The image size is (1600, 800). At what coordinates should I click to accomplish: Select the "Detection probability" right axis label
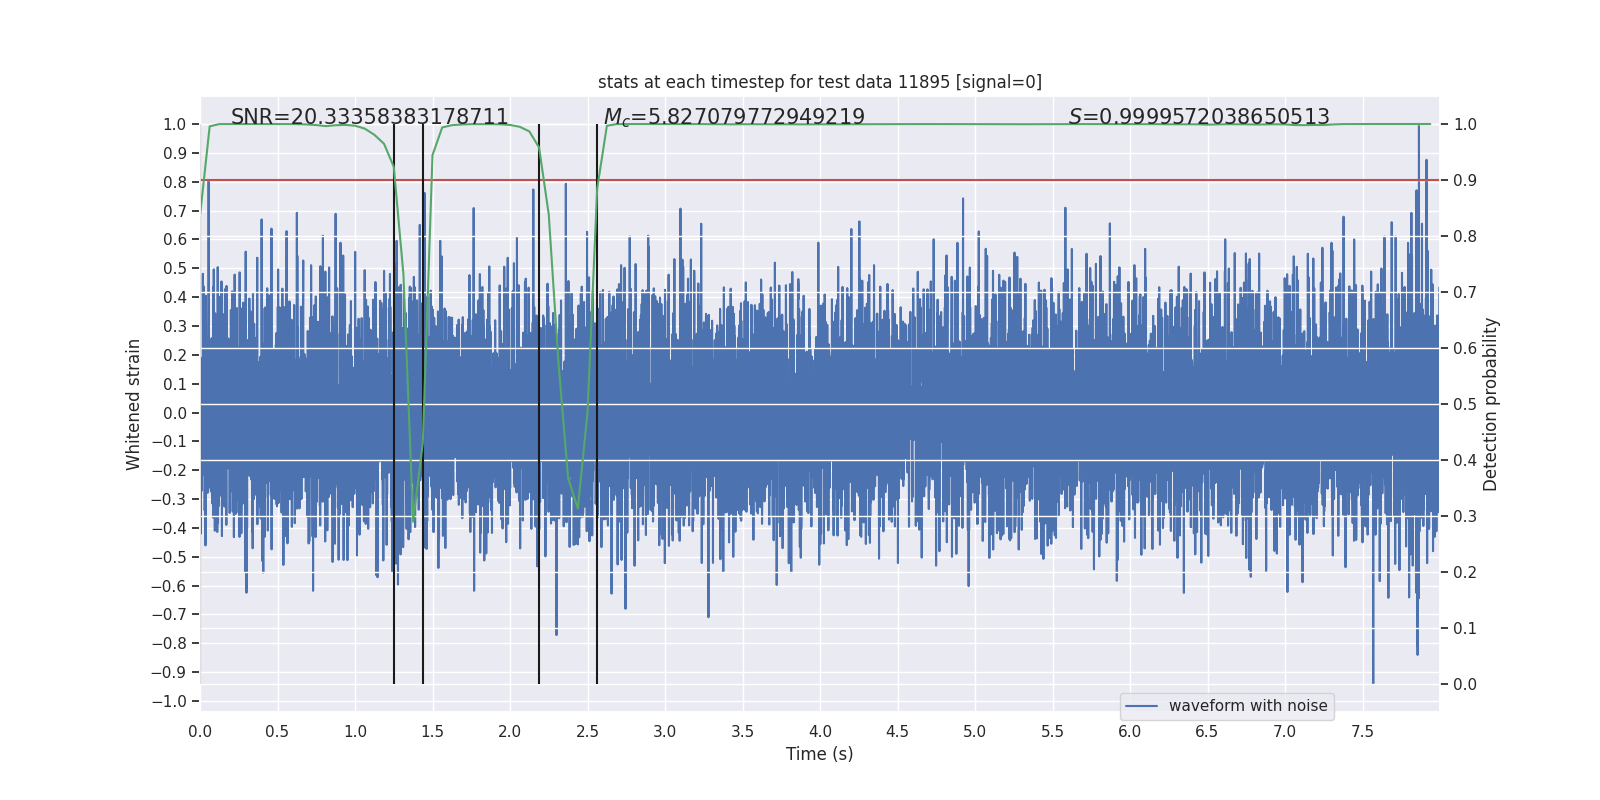point(1490,404)
